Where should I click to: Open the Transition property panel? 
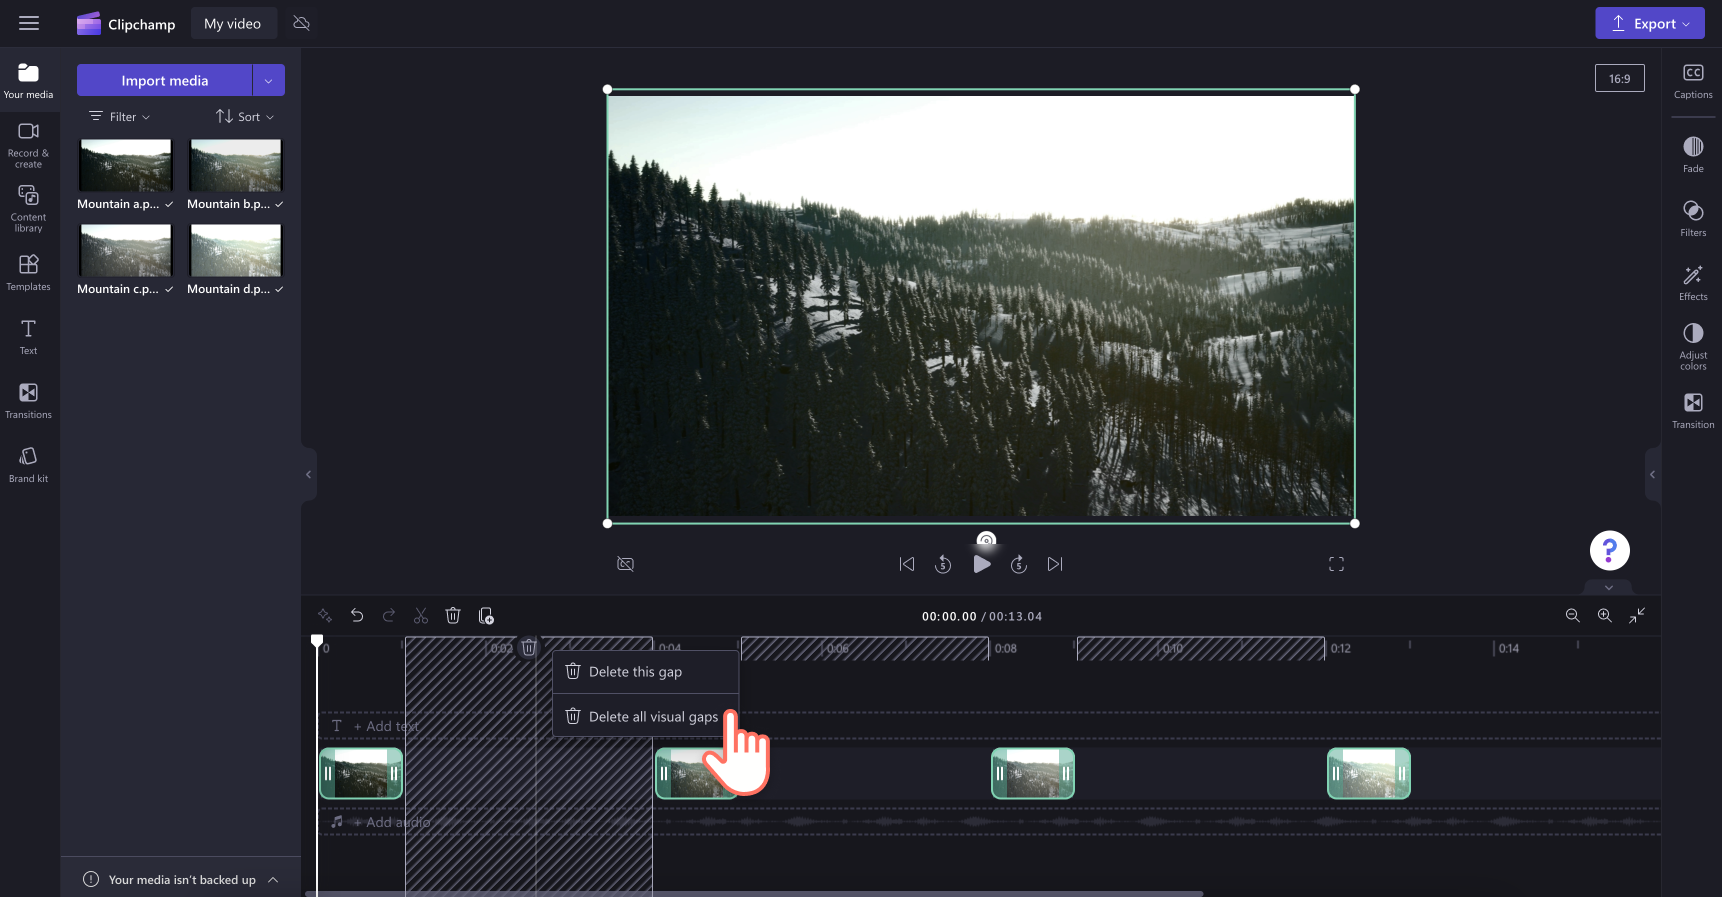coord(1693,411)
